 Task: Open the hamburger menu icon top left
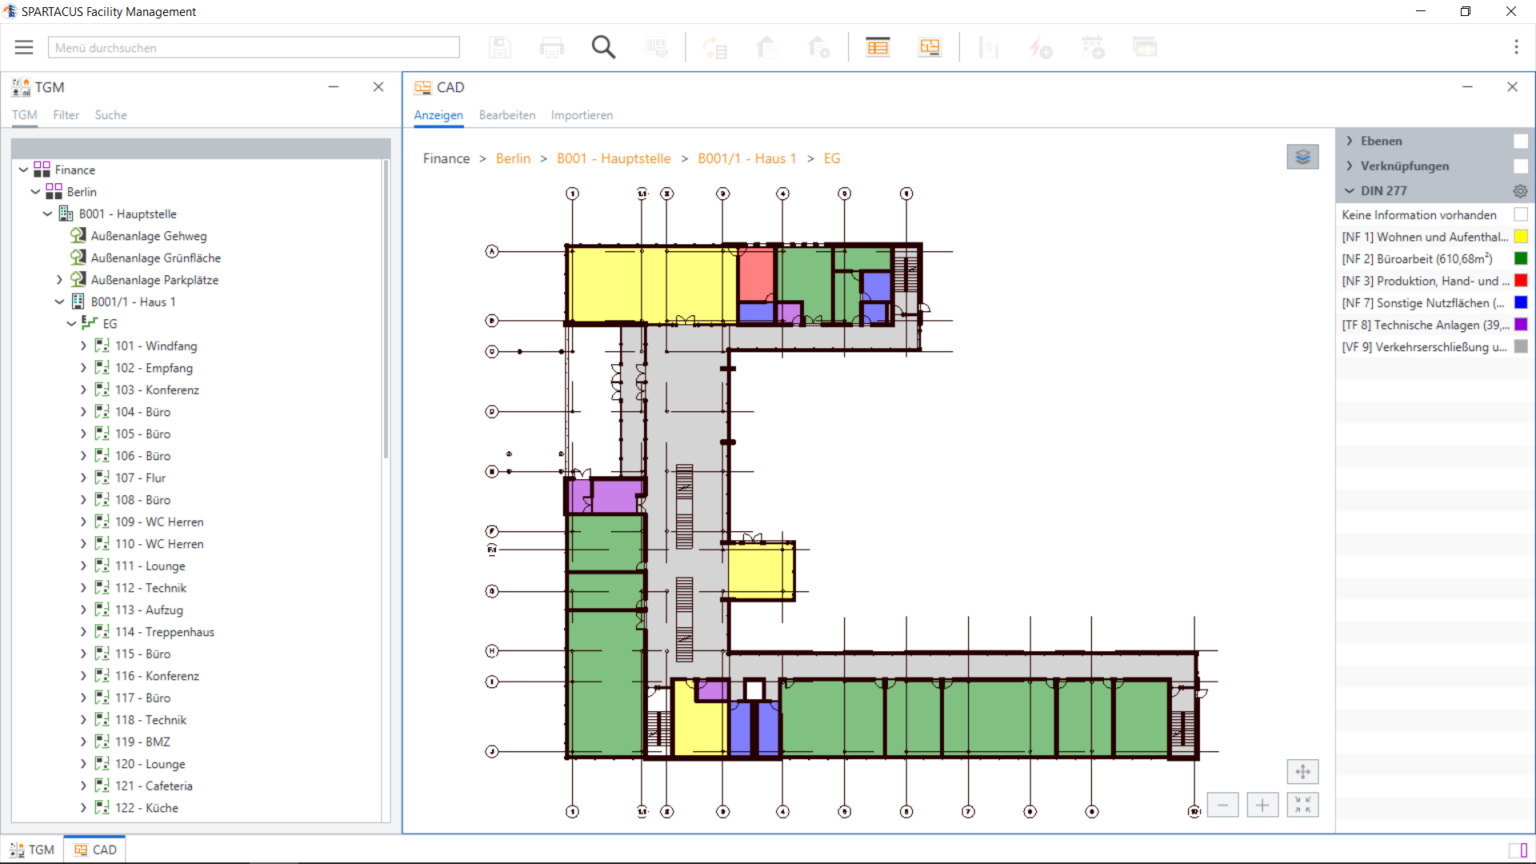pyautogui.click(x=24, y=46)
